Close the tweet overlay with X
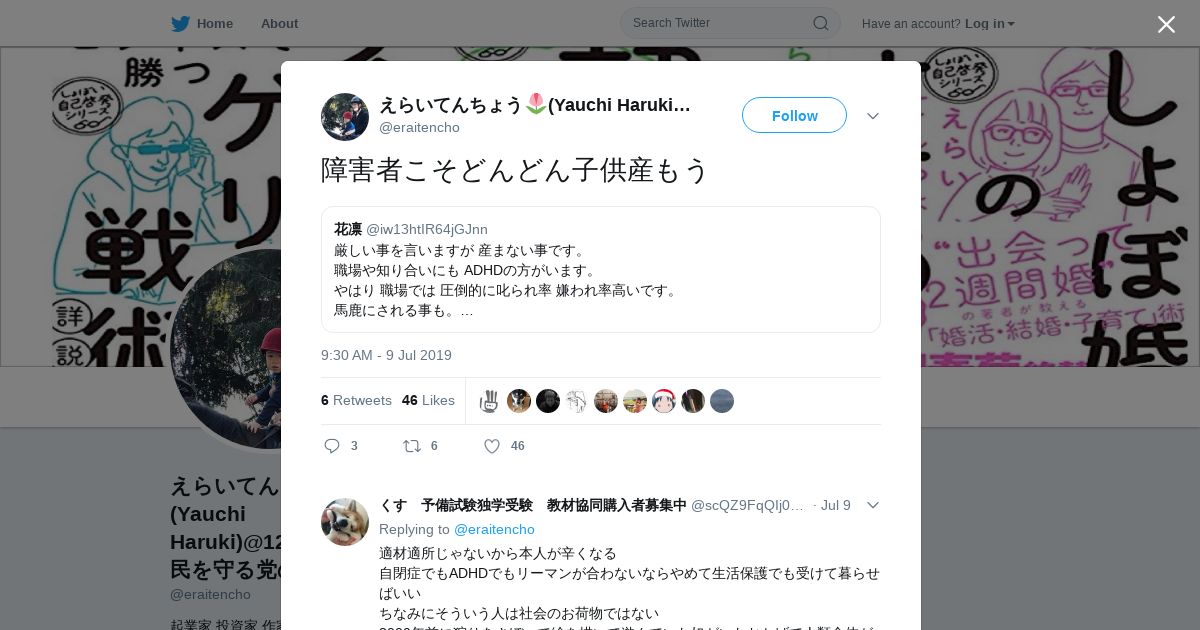 pos(1166,24)
